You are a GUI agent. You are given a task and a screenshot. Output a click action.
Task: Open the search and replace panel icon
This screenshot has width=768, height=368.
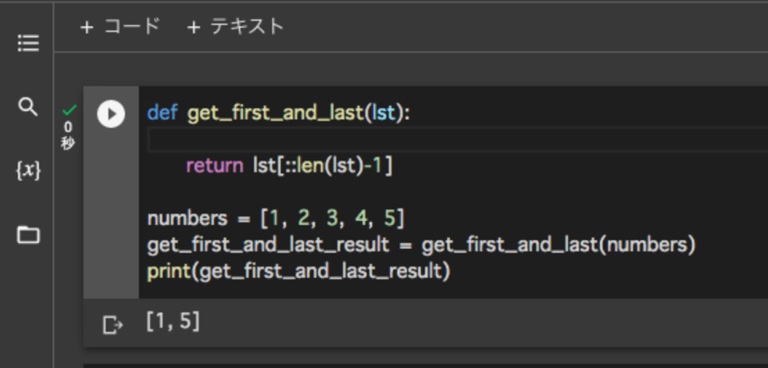pos(28,106)
